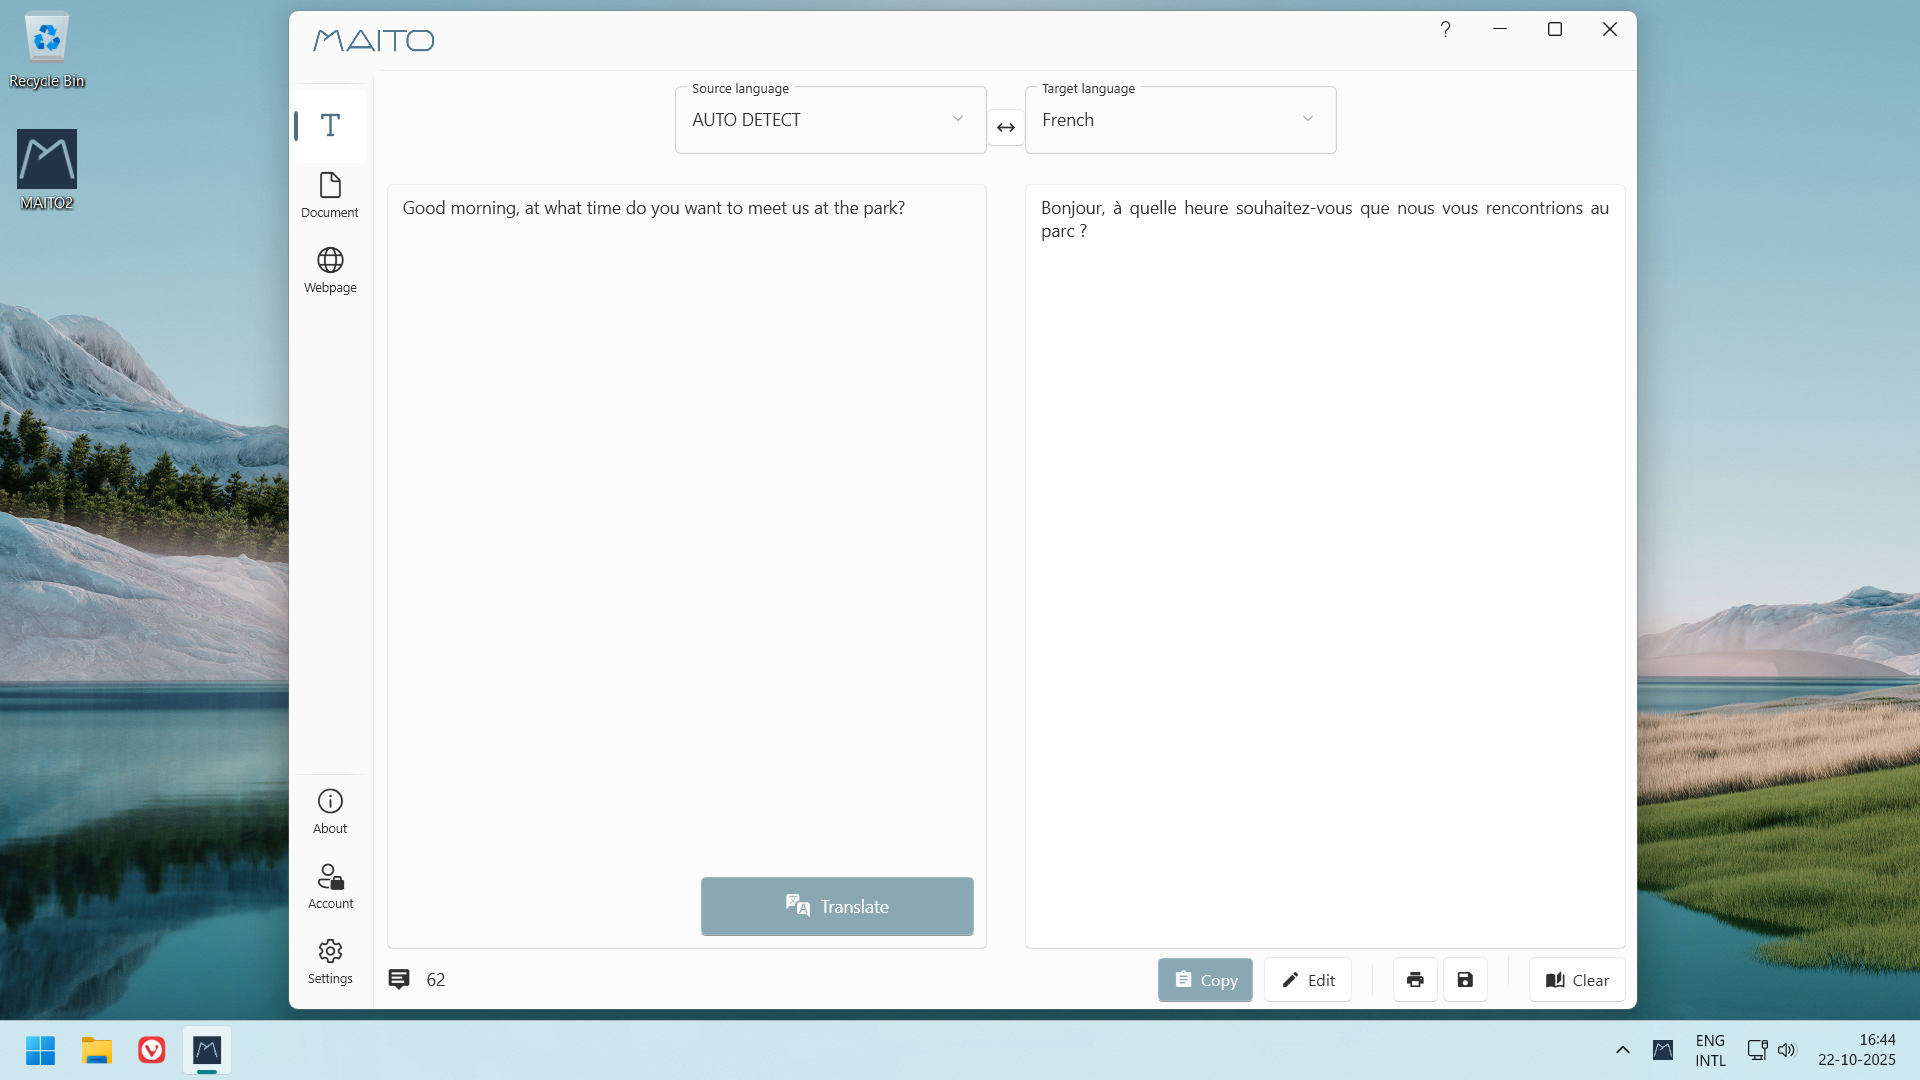Show hidden system tray icons chevron
Screen dimensions: 1920x1080
click(1622, 1050)
